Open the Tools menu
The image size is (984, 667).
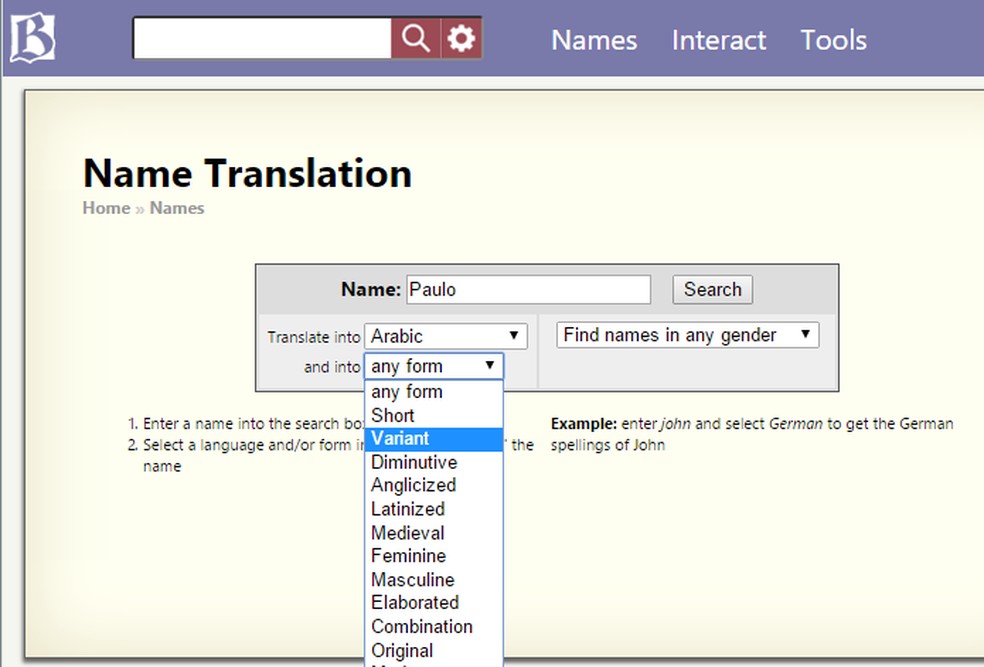tap(833, 40)
